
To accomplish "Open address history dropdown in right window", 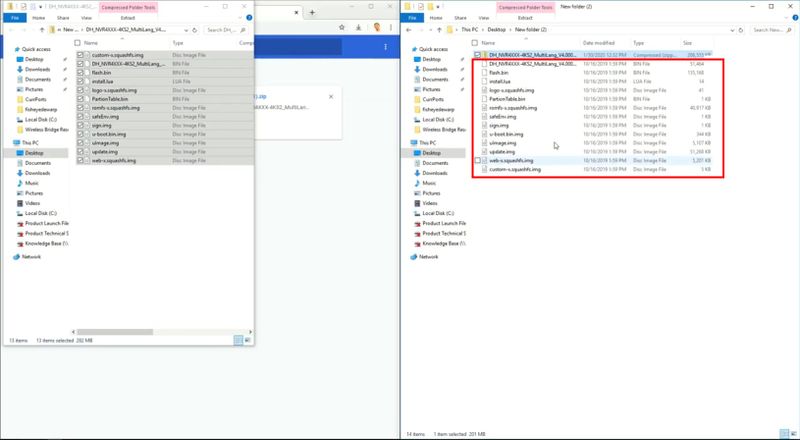I will (733, 30).
